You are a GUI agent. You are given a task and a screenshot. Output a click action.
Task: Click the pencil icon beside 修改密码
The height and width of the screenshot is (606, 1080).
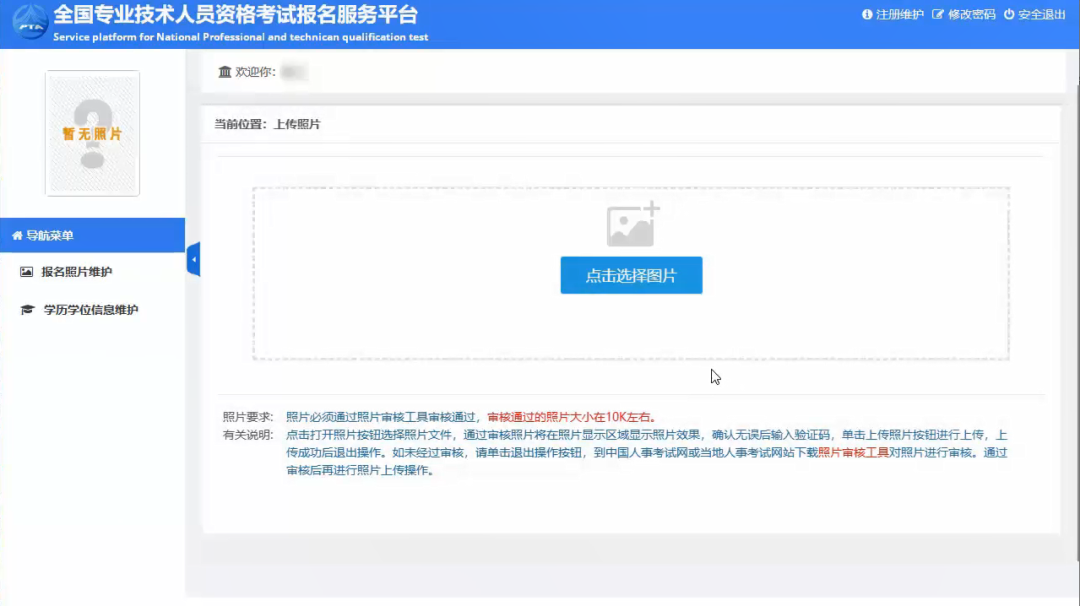tap(938, 15)
